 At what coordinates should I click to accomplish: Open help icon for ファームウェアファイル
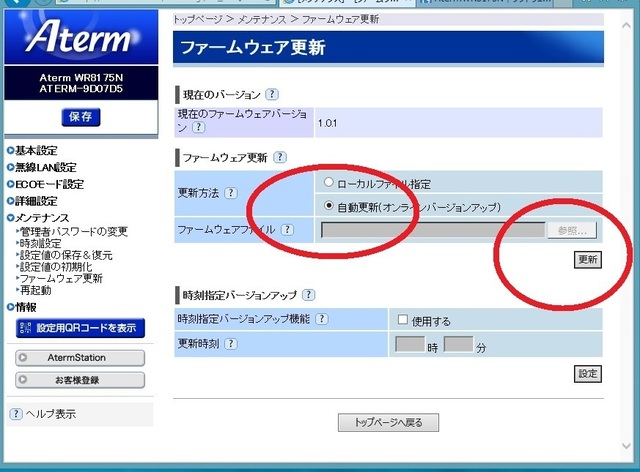[x=287, y=230]
